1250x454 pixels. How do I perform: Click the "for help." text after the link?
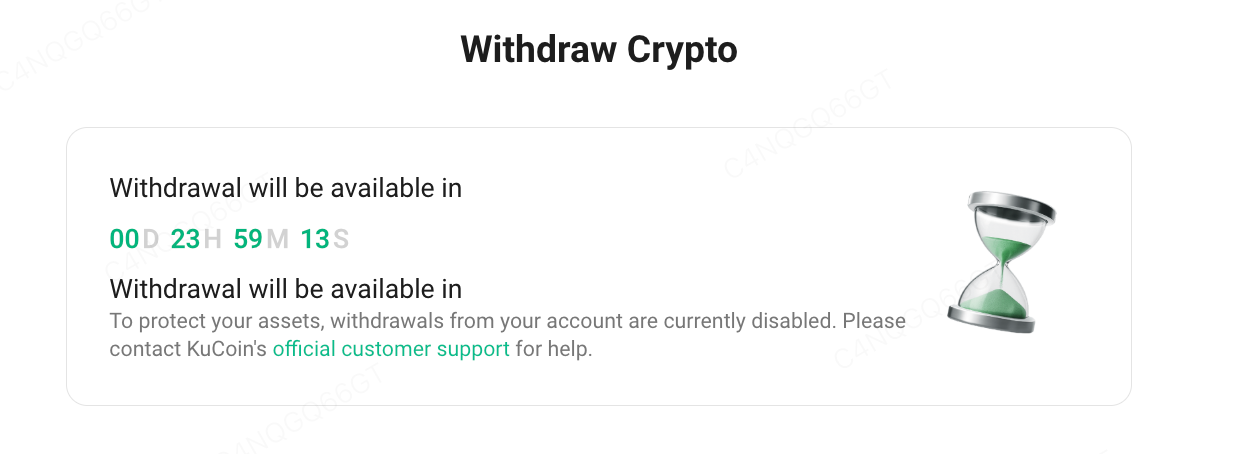554,350
